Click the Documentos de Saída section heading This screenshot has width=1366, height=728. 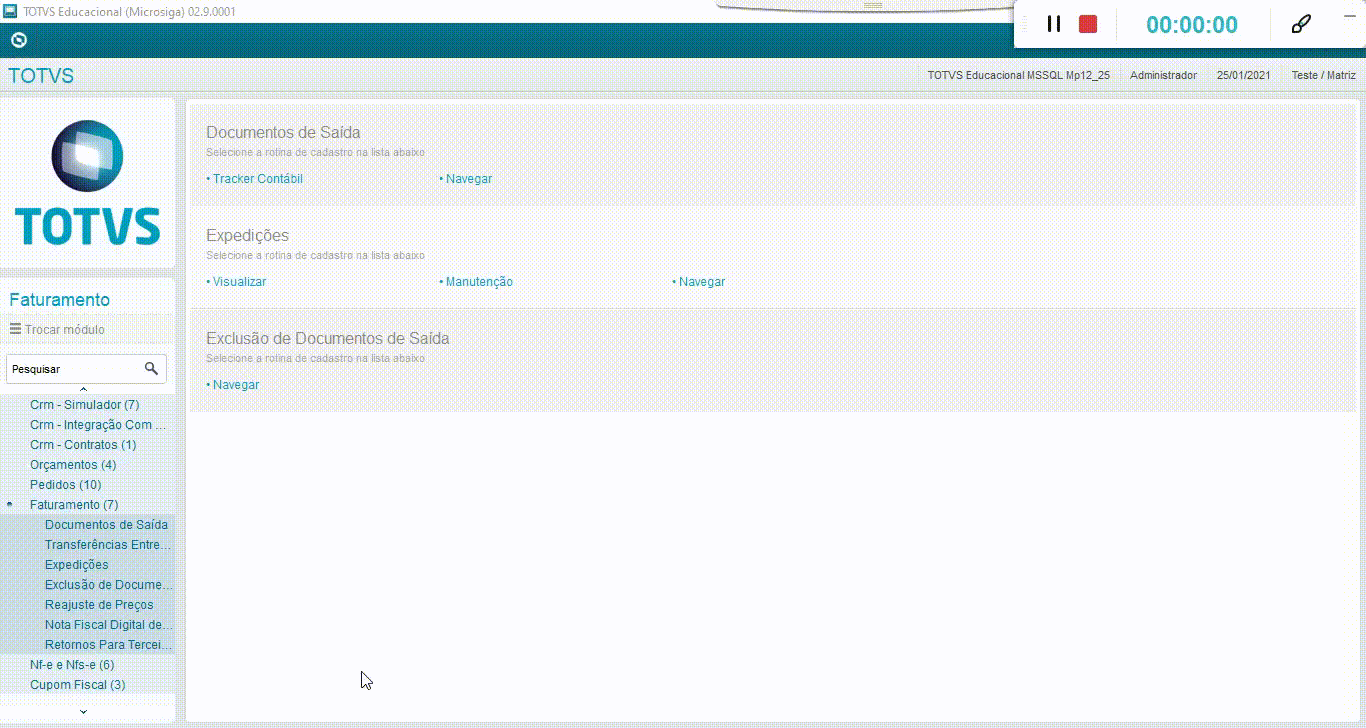click(x=283, y=132)
